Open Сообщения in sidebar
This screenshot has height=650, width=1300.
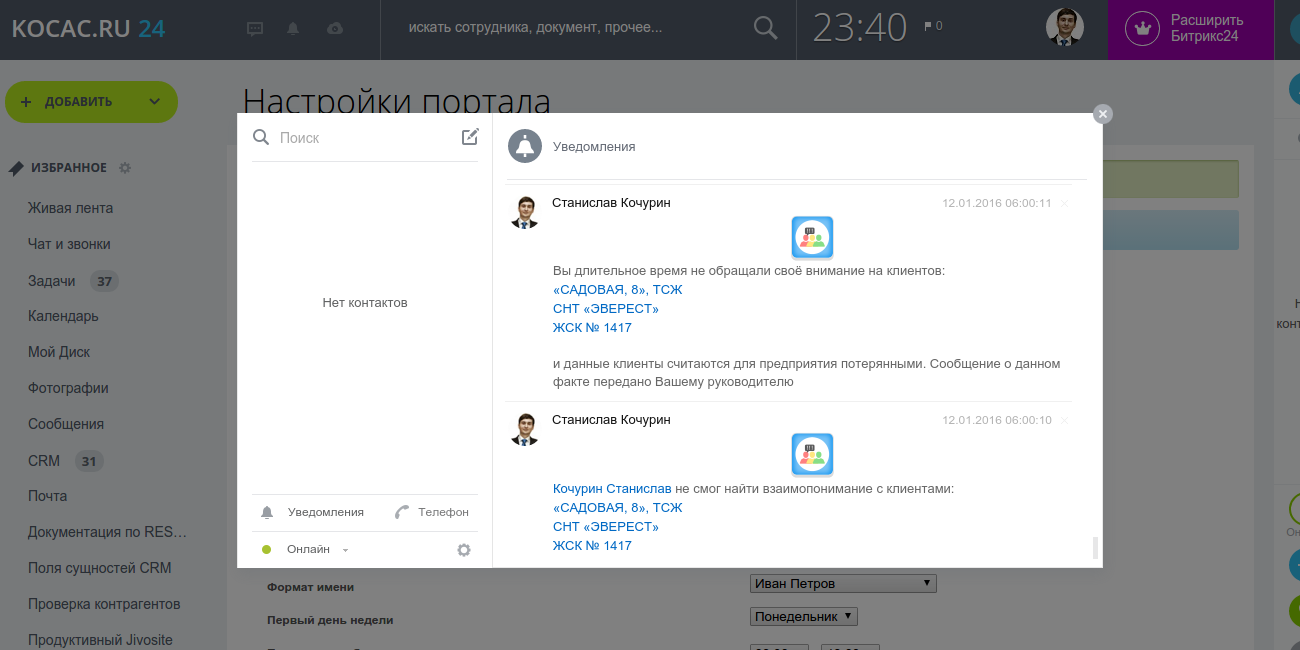tap(66, 424)
